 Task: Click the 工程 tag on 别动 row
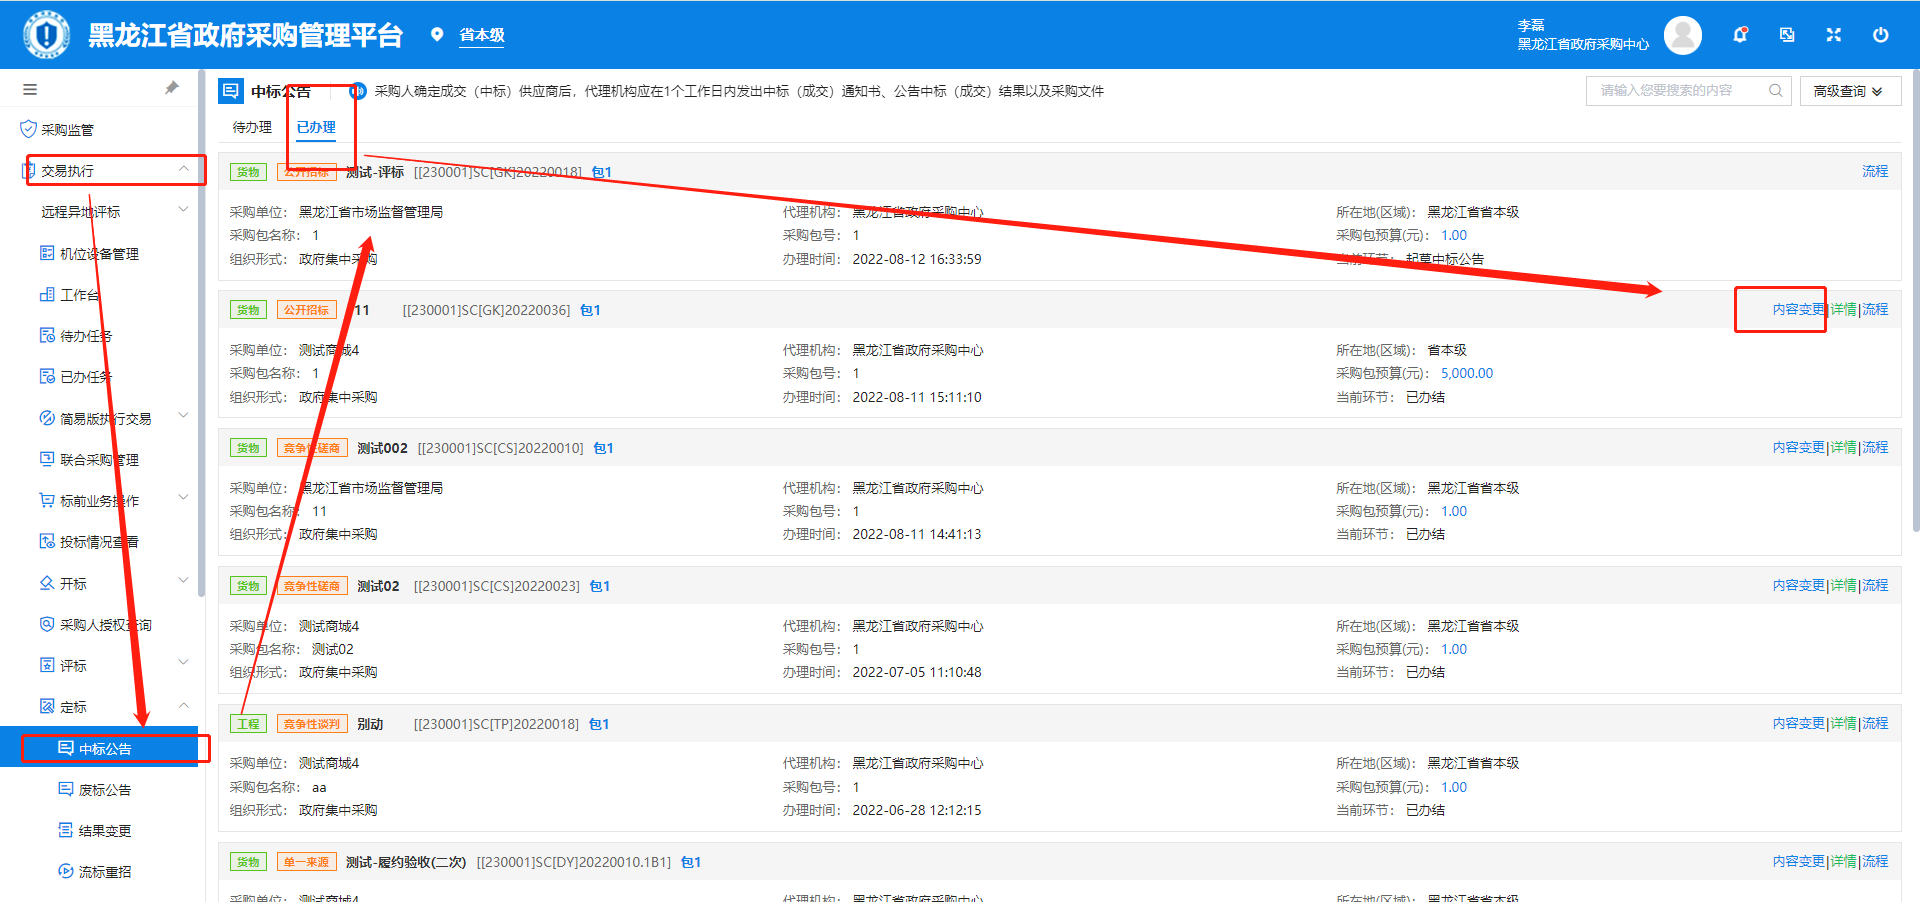(x=248, y=724)
